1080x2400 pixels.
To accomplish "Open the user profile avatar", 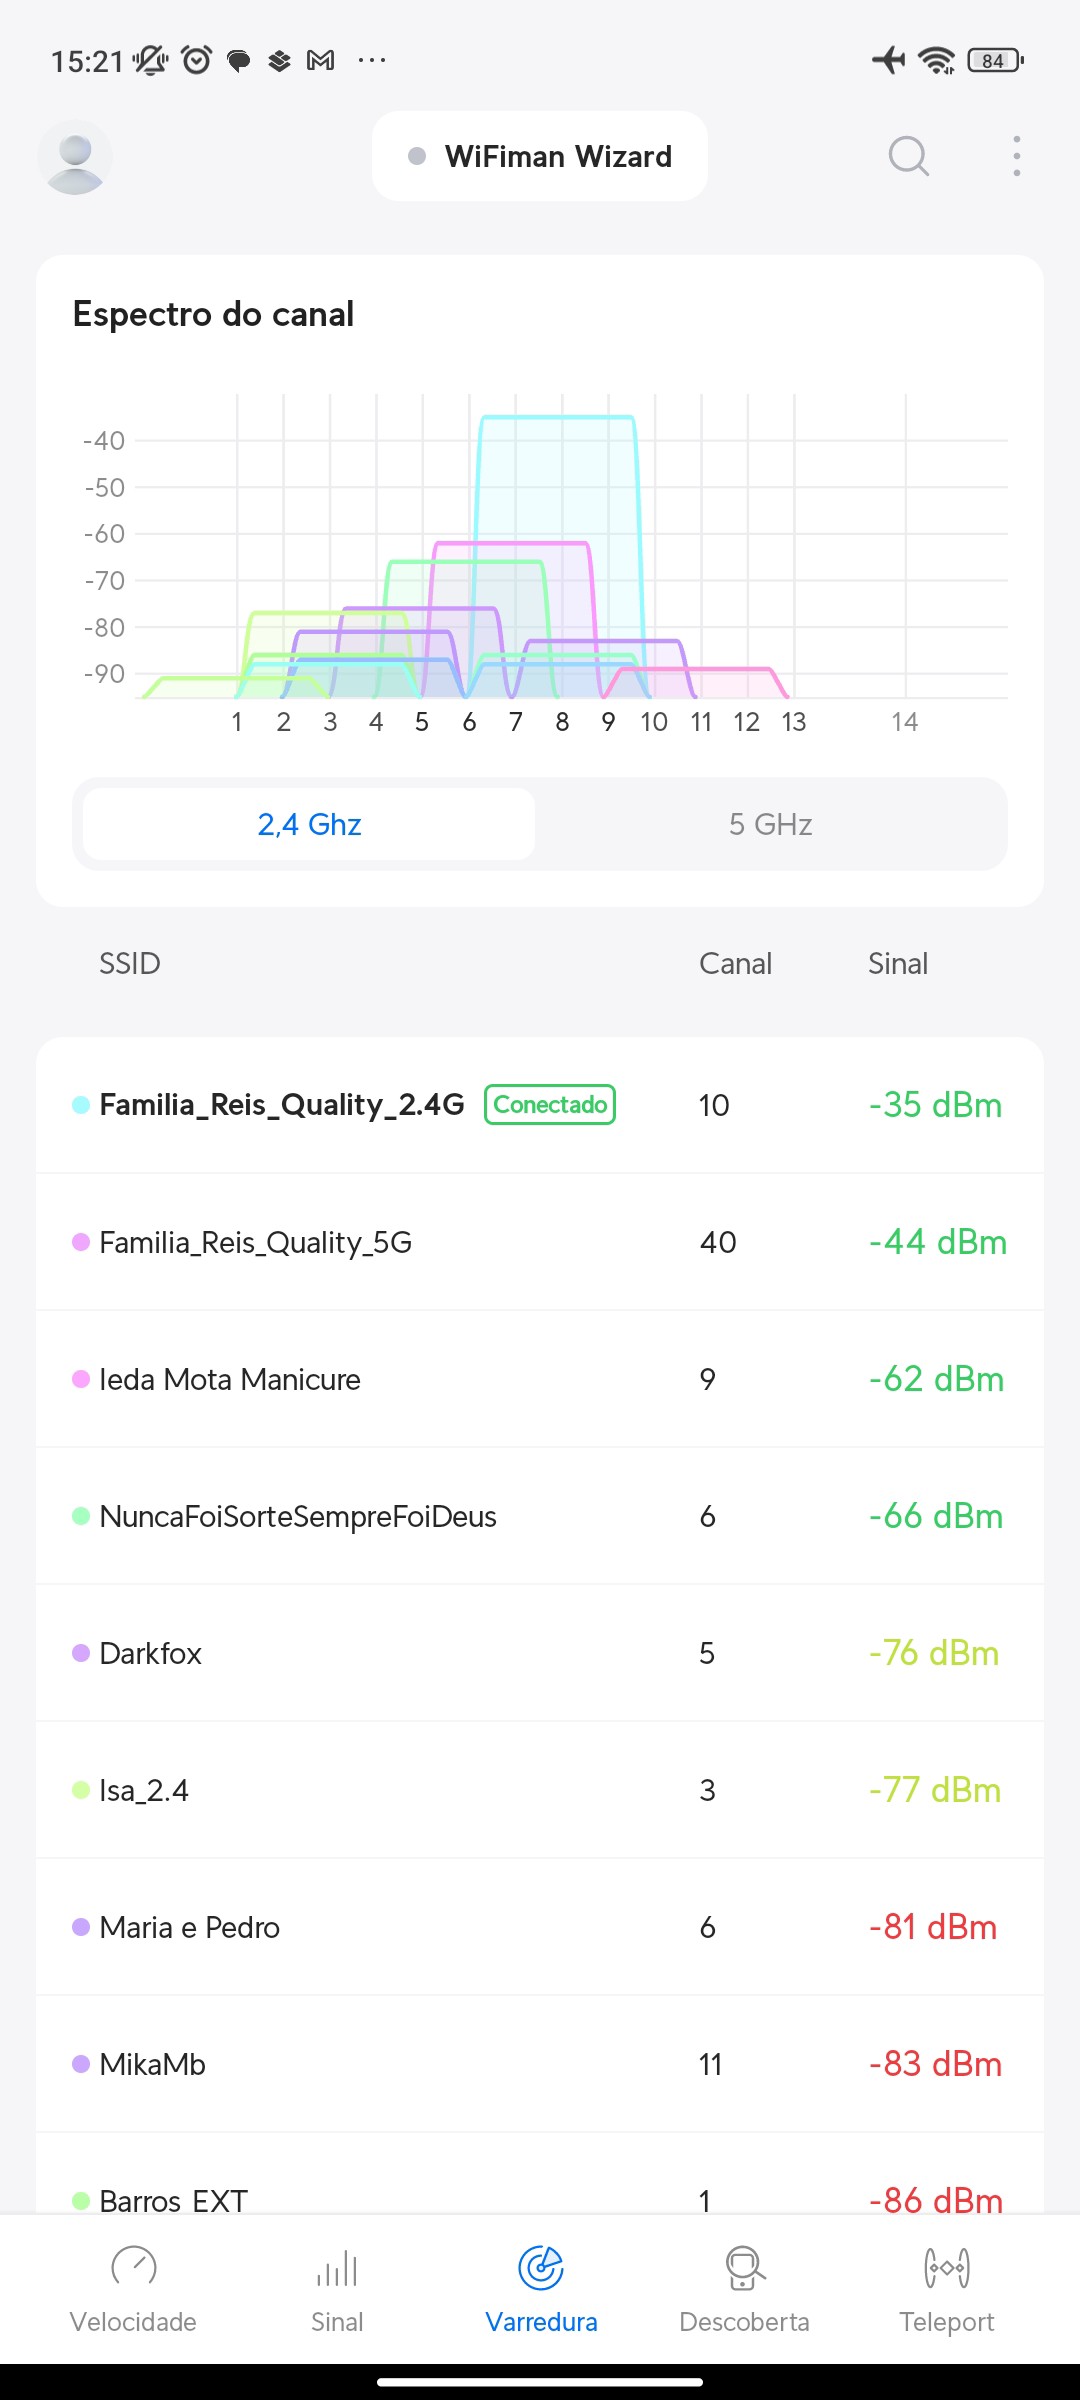I will click(x=75, y=157).
